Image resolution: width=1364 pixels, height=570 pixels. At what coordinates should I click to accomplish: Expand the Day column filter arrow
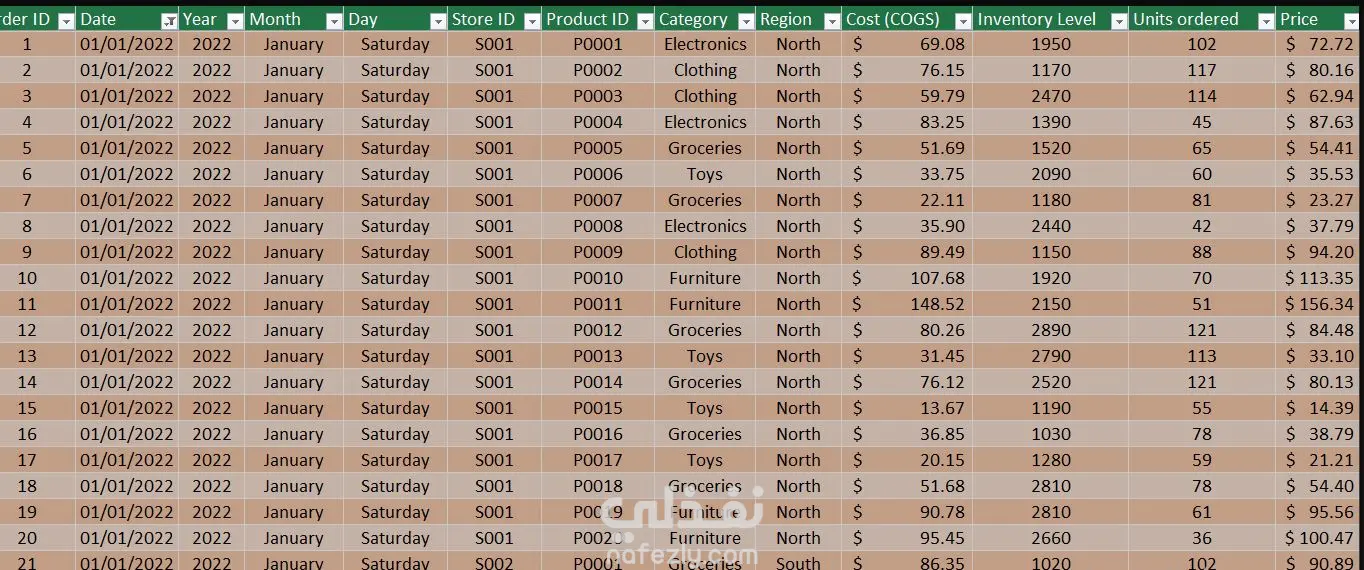437,20
